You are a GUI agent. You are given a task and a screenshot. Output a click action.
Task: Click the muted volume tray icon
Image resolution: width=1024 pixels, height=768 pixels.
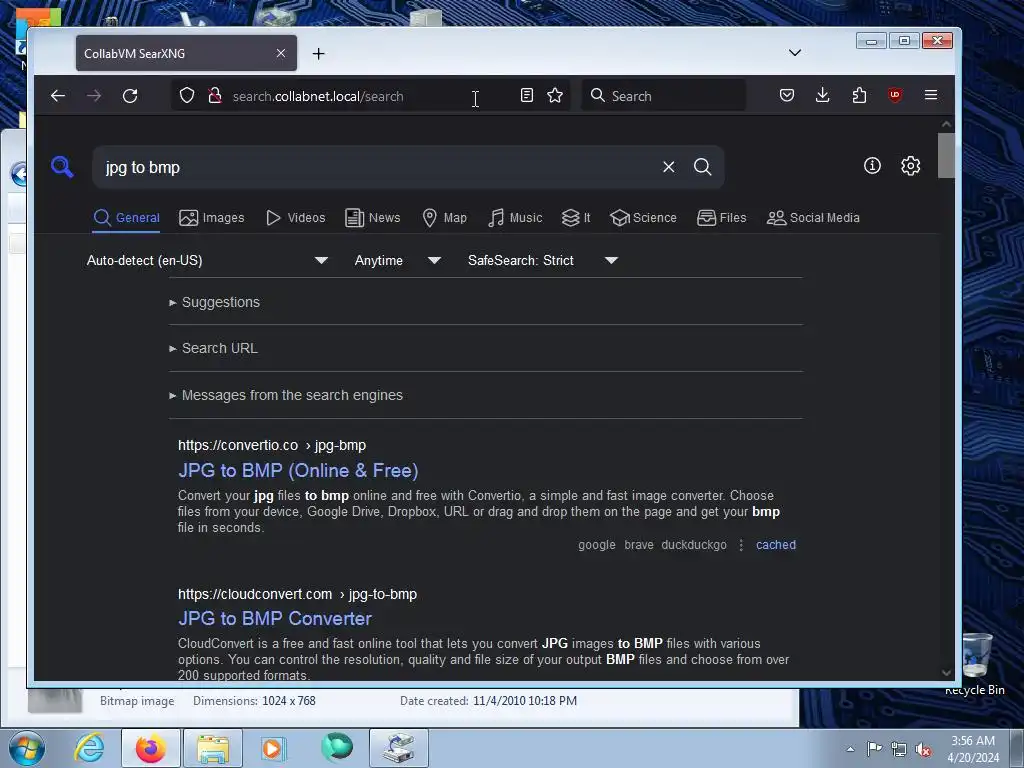tap(922, 749)
